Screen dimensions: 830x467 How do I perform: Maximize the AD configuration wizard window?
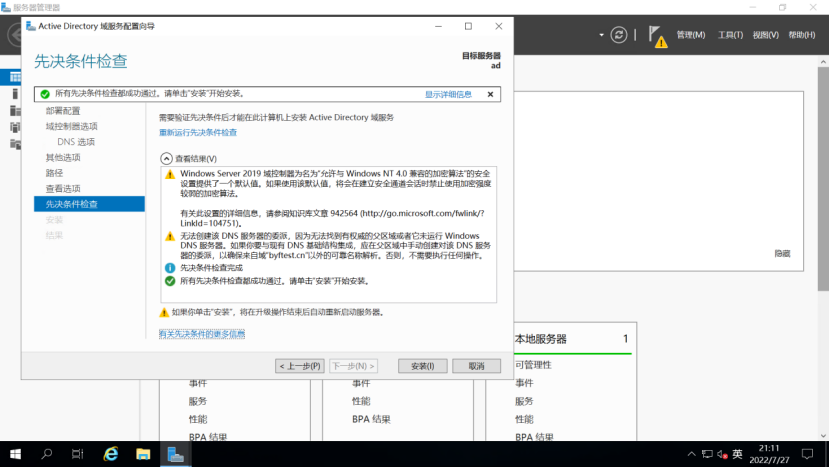468,26
